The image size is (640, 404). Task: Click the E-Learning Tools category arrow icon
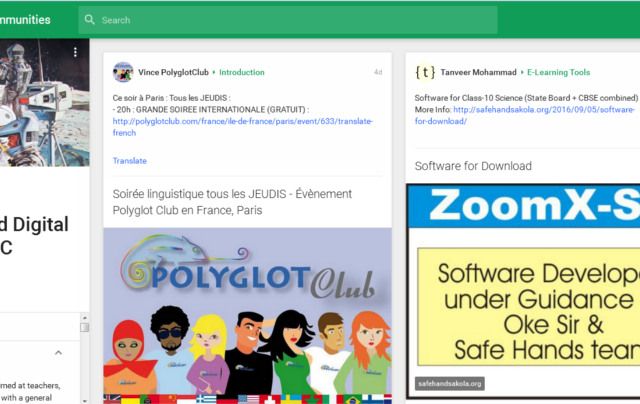pyautogui.click(x=522, y=72)
